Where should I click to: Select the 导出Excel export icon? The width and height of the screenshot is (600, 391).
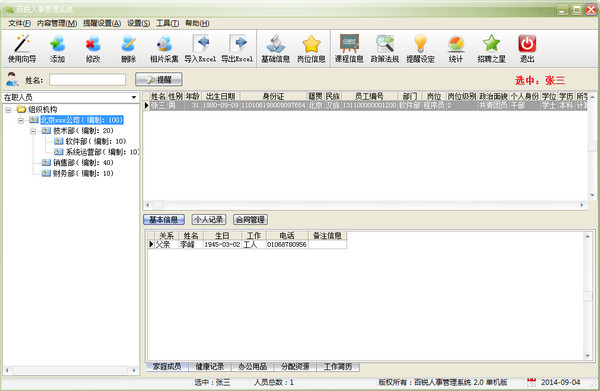coord(237,44)
